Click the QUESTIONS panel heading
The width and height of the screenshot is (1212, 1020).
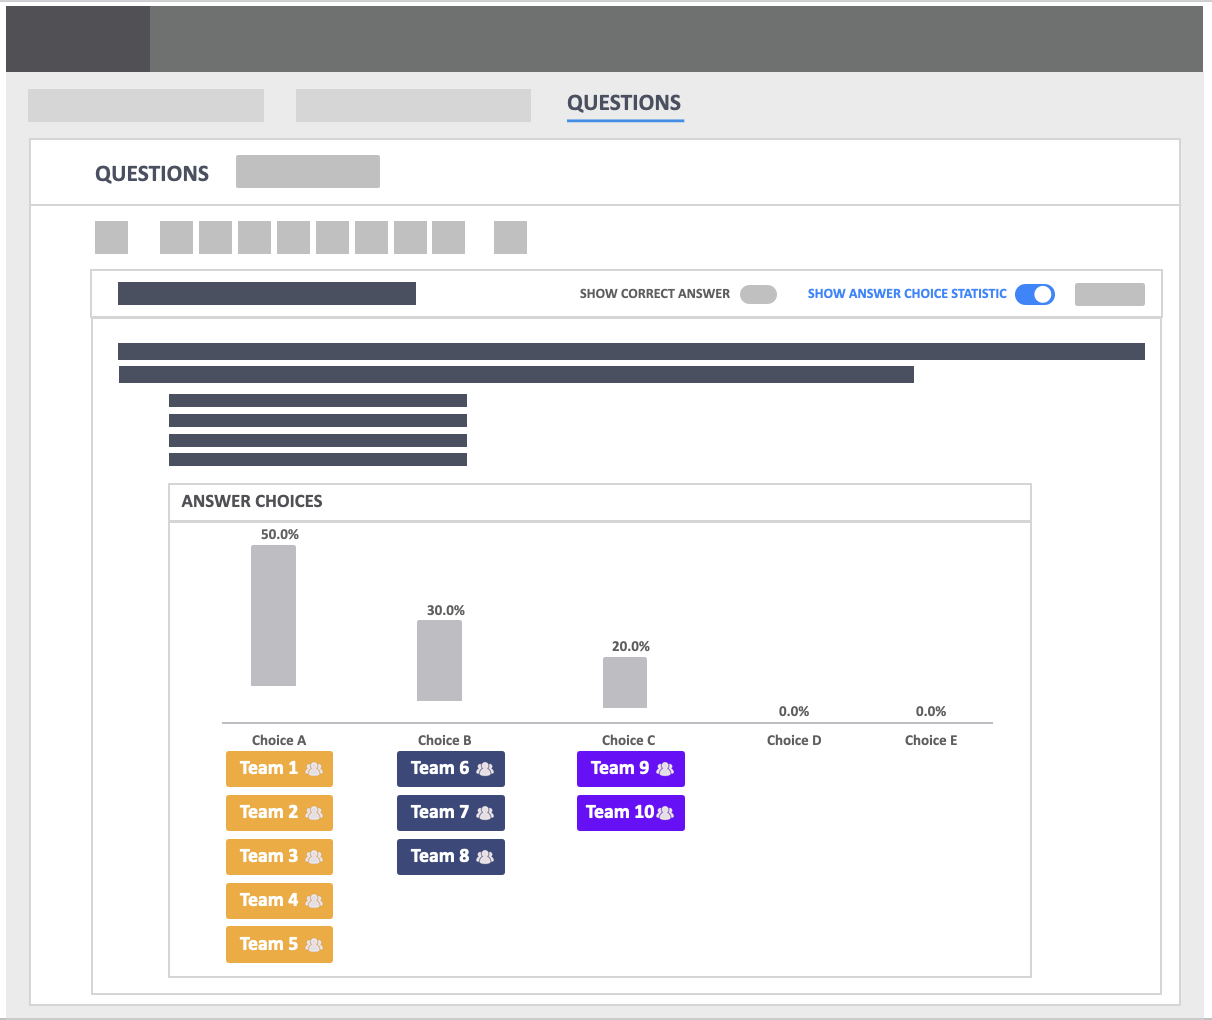coord(152,174)
